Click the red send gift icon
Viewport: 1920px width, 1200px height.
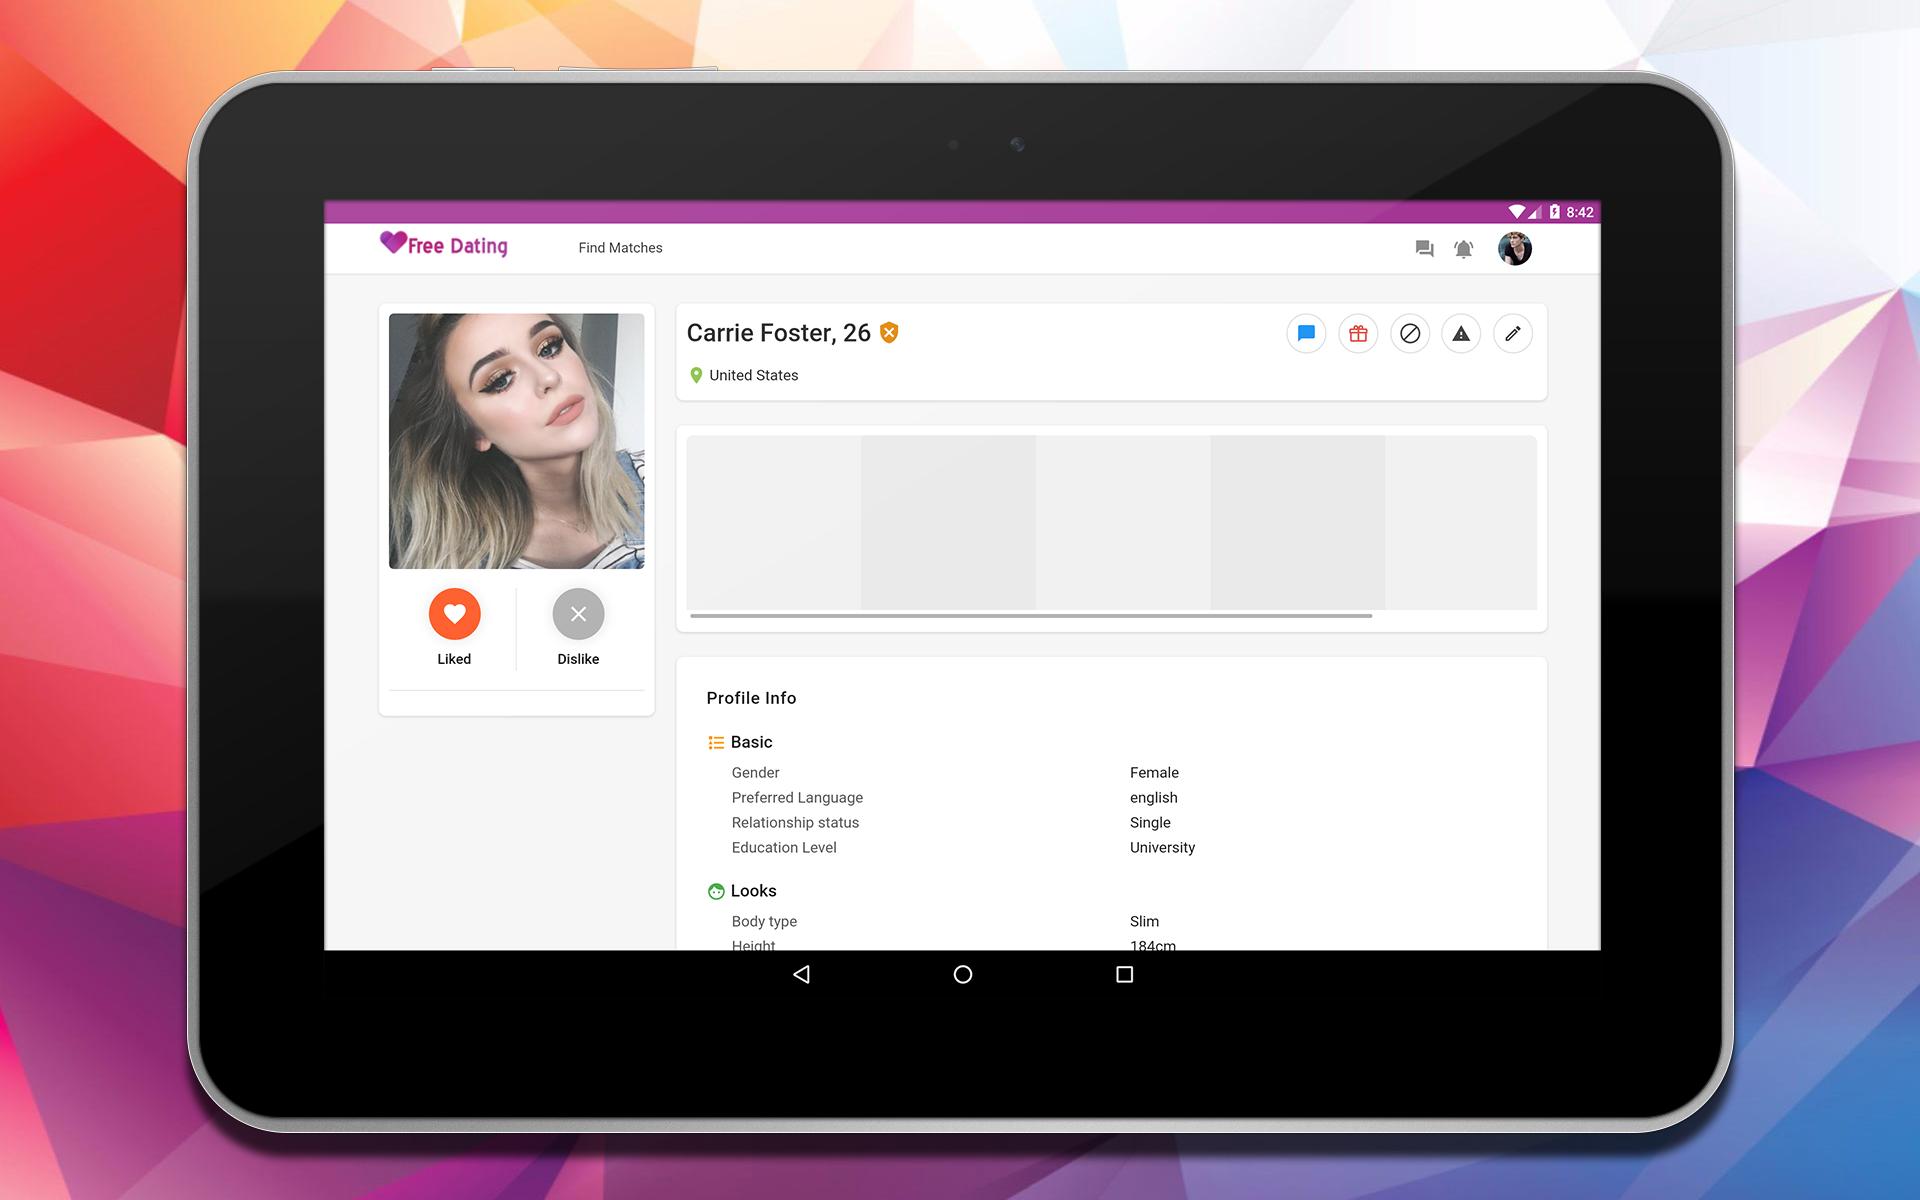click(1358, 333)
